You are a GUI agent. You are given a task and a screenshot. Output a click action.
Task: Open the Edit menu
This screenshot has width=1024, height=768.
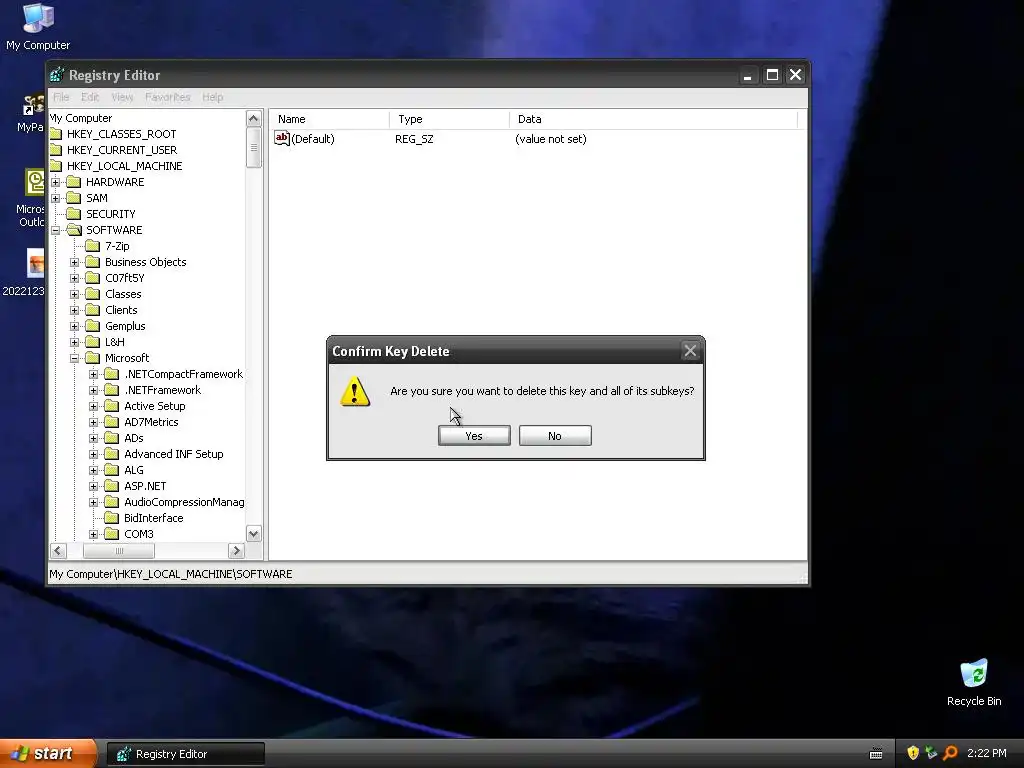click(90, 97)
